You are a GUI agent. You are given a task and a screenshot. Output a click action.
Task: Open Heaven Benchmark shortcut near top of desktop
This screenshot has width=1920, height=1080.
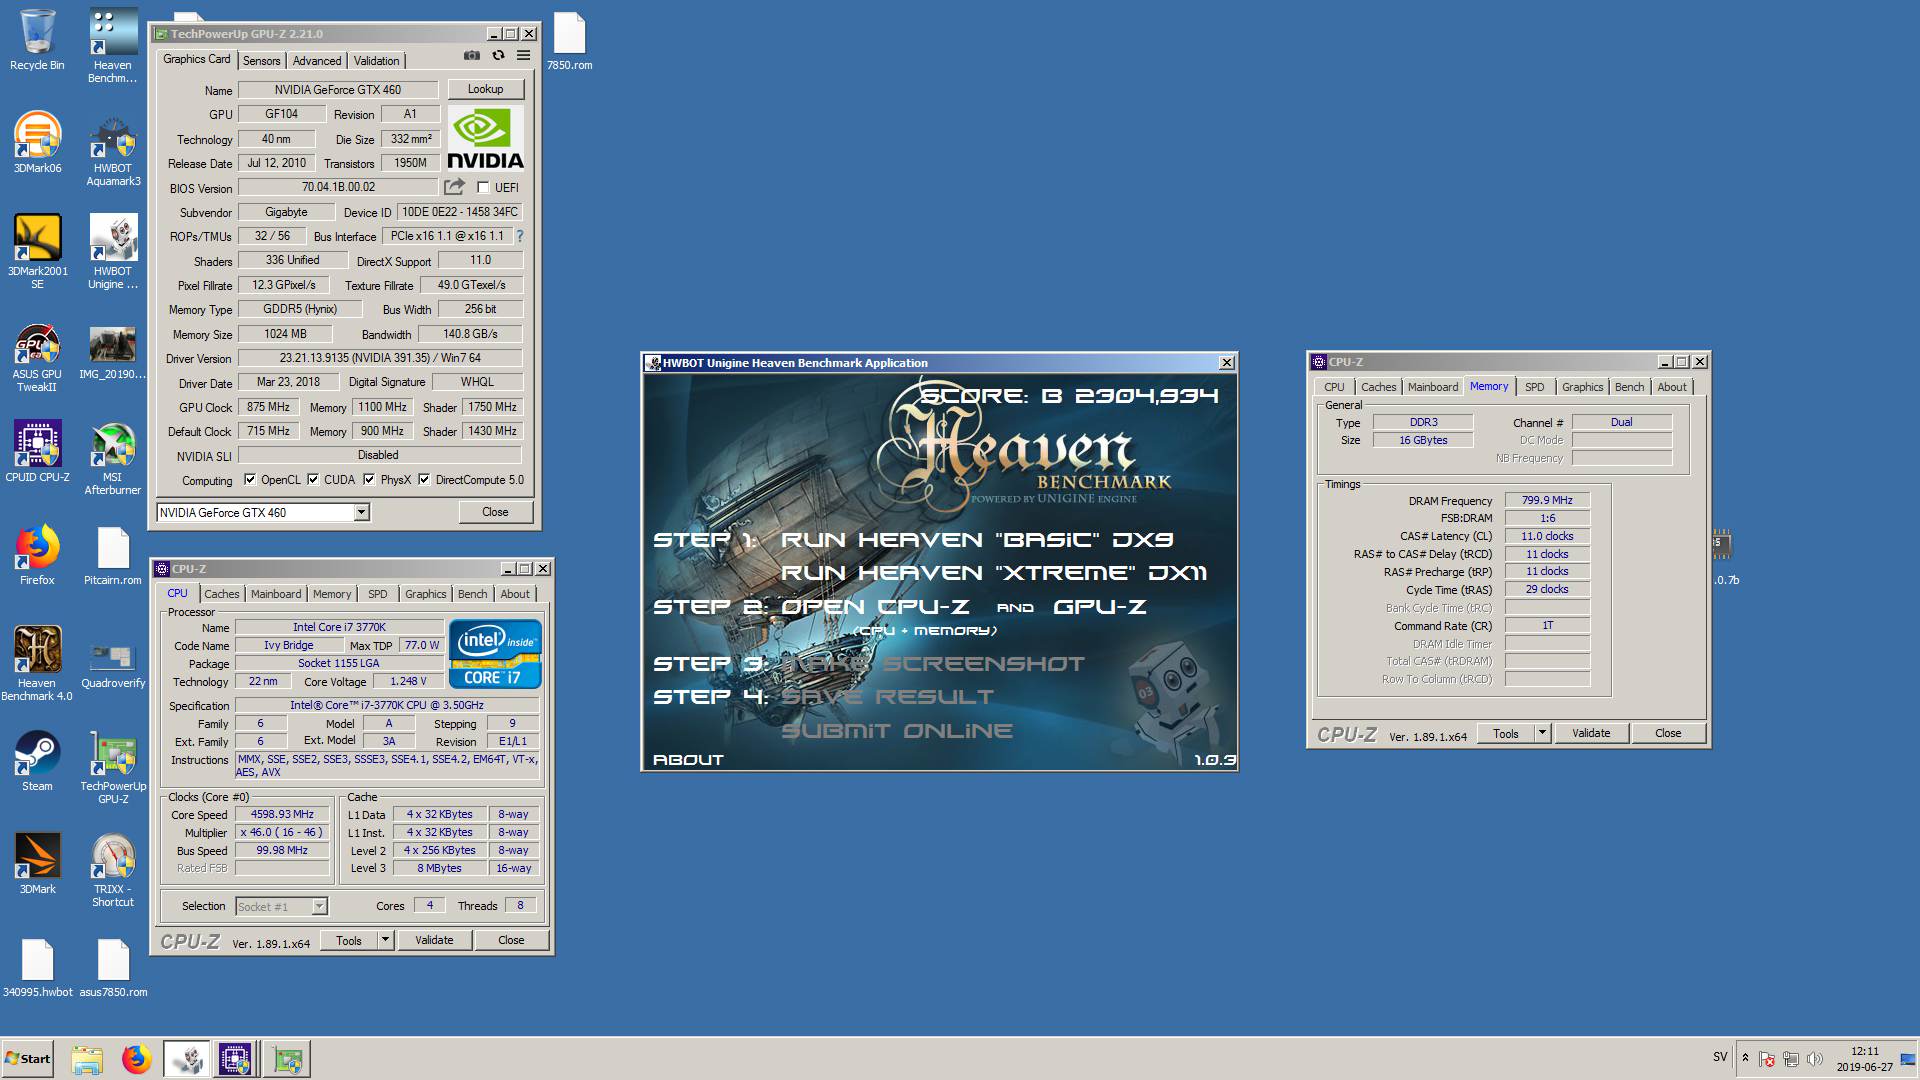coord(113,46)
